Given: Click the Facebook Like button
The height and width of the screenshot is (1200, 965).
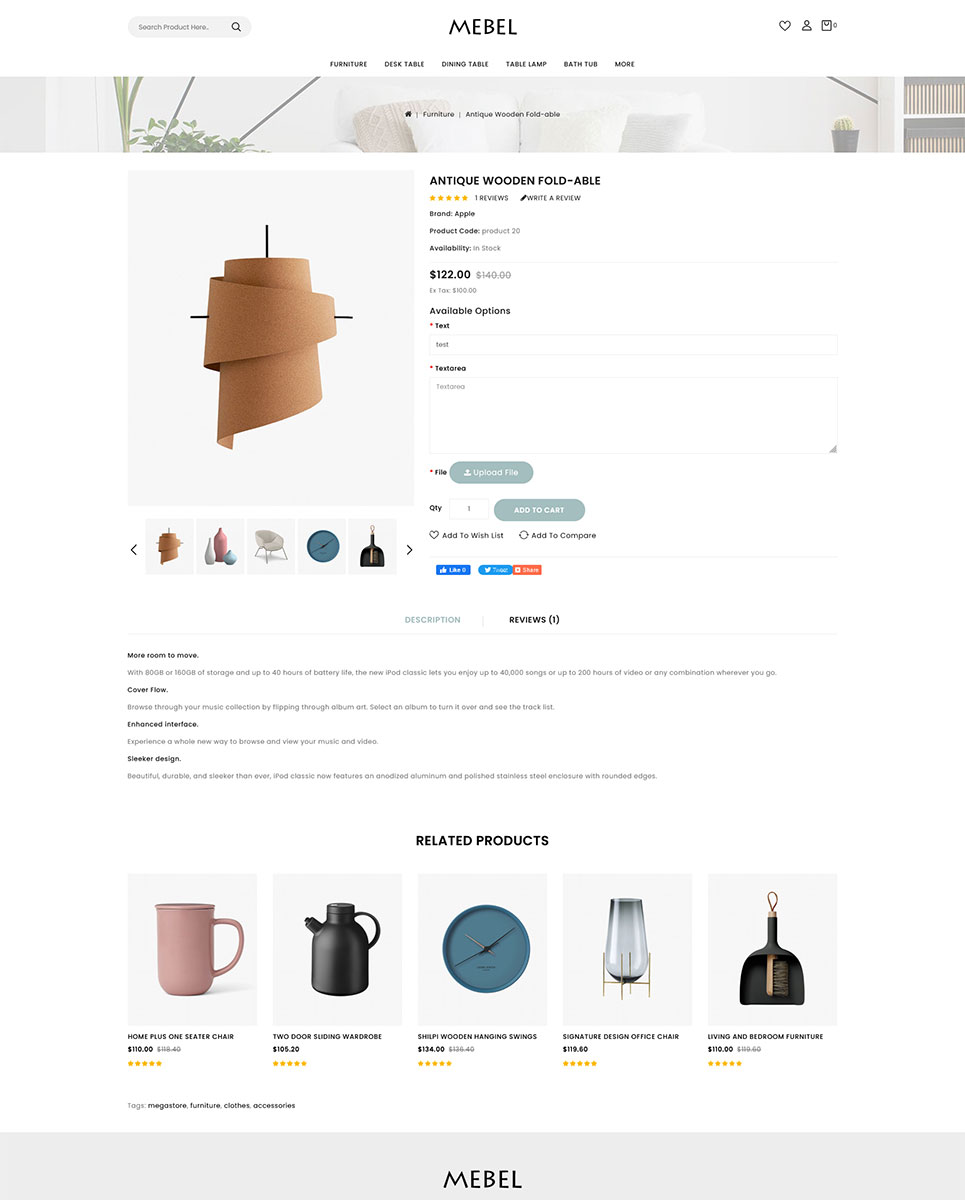Looking at the screenshot, I should 453,570.
